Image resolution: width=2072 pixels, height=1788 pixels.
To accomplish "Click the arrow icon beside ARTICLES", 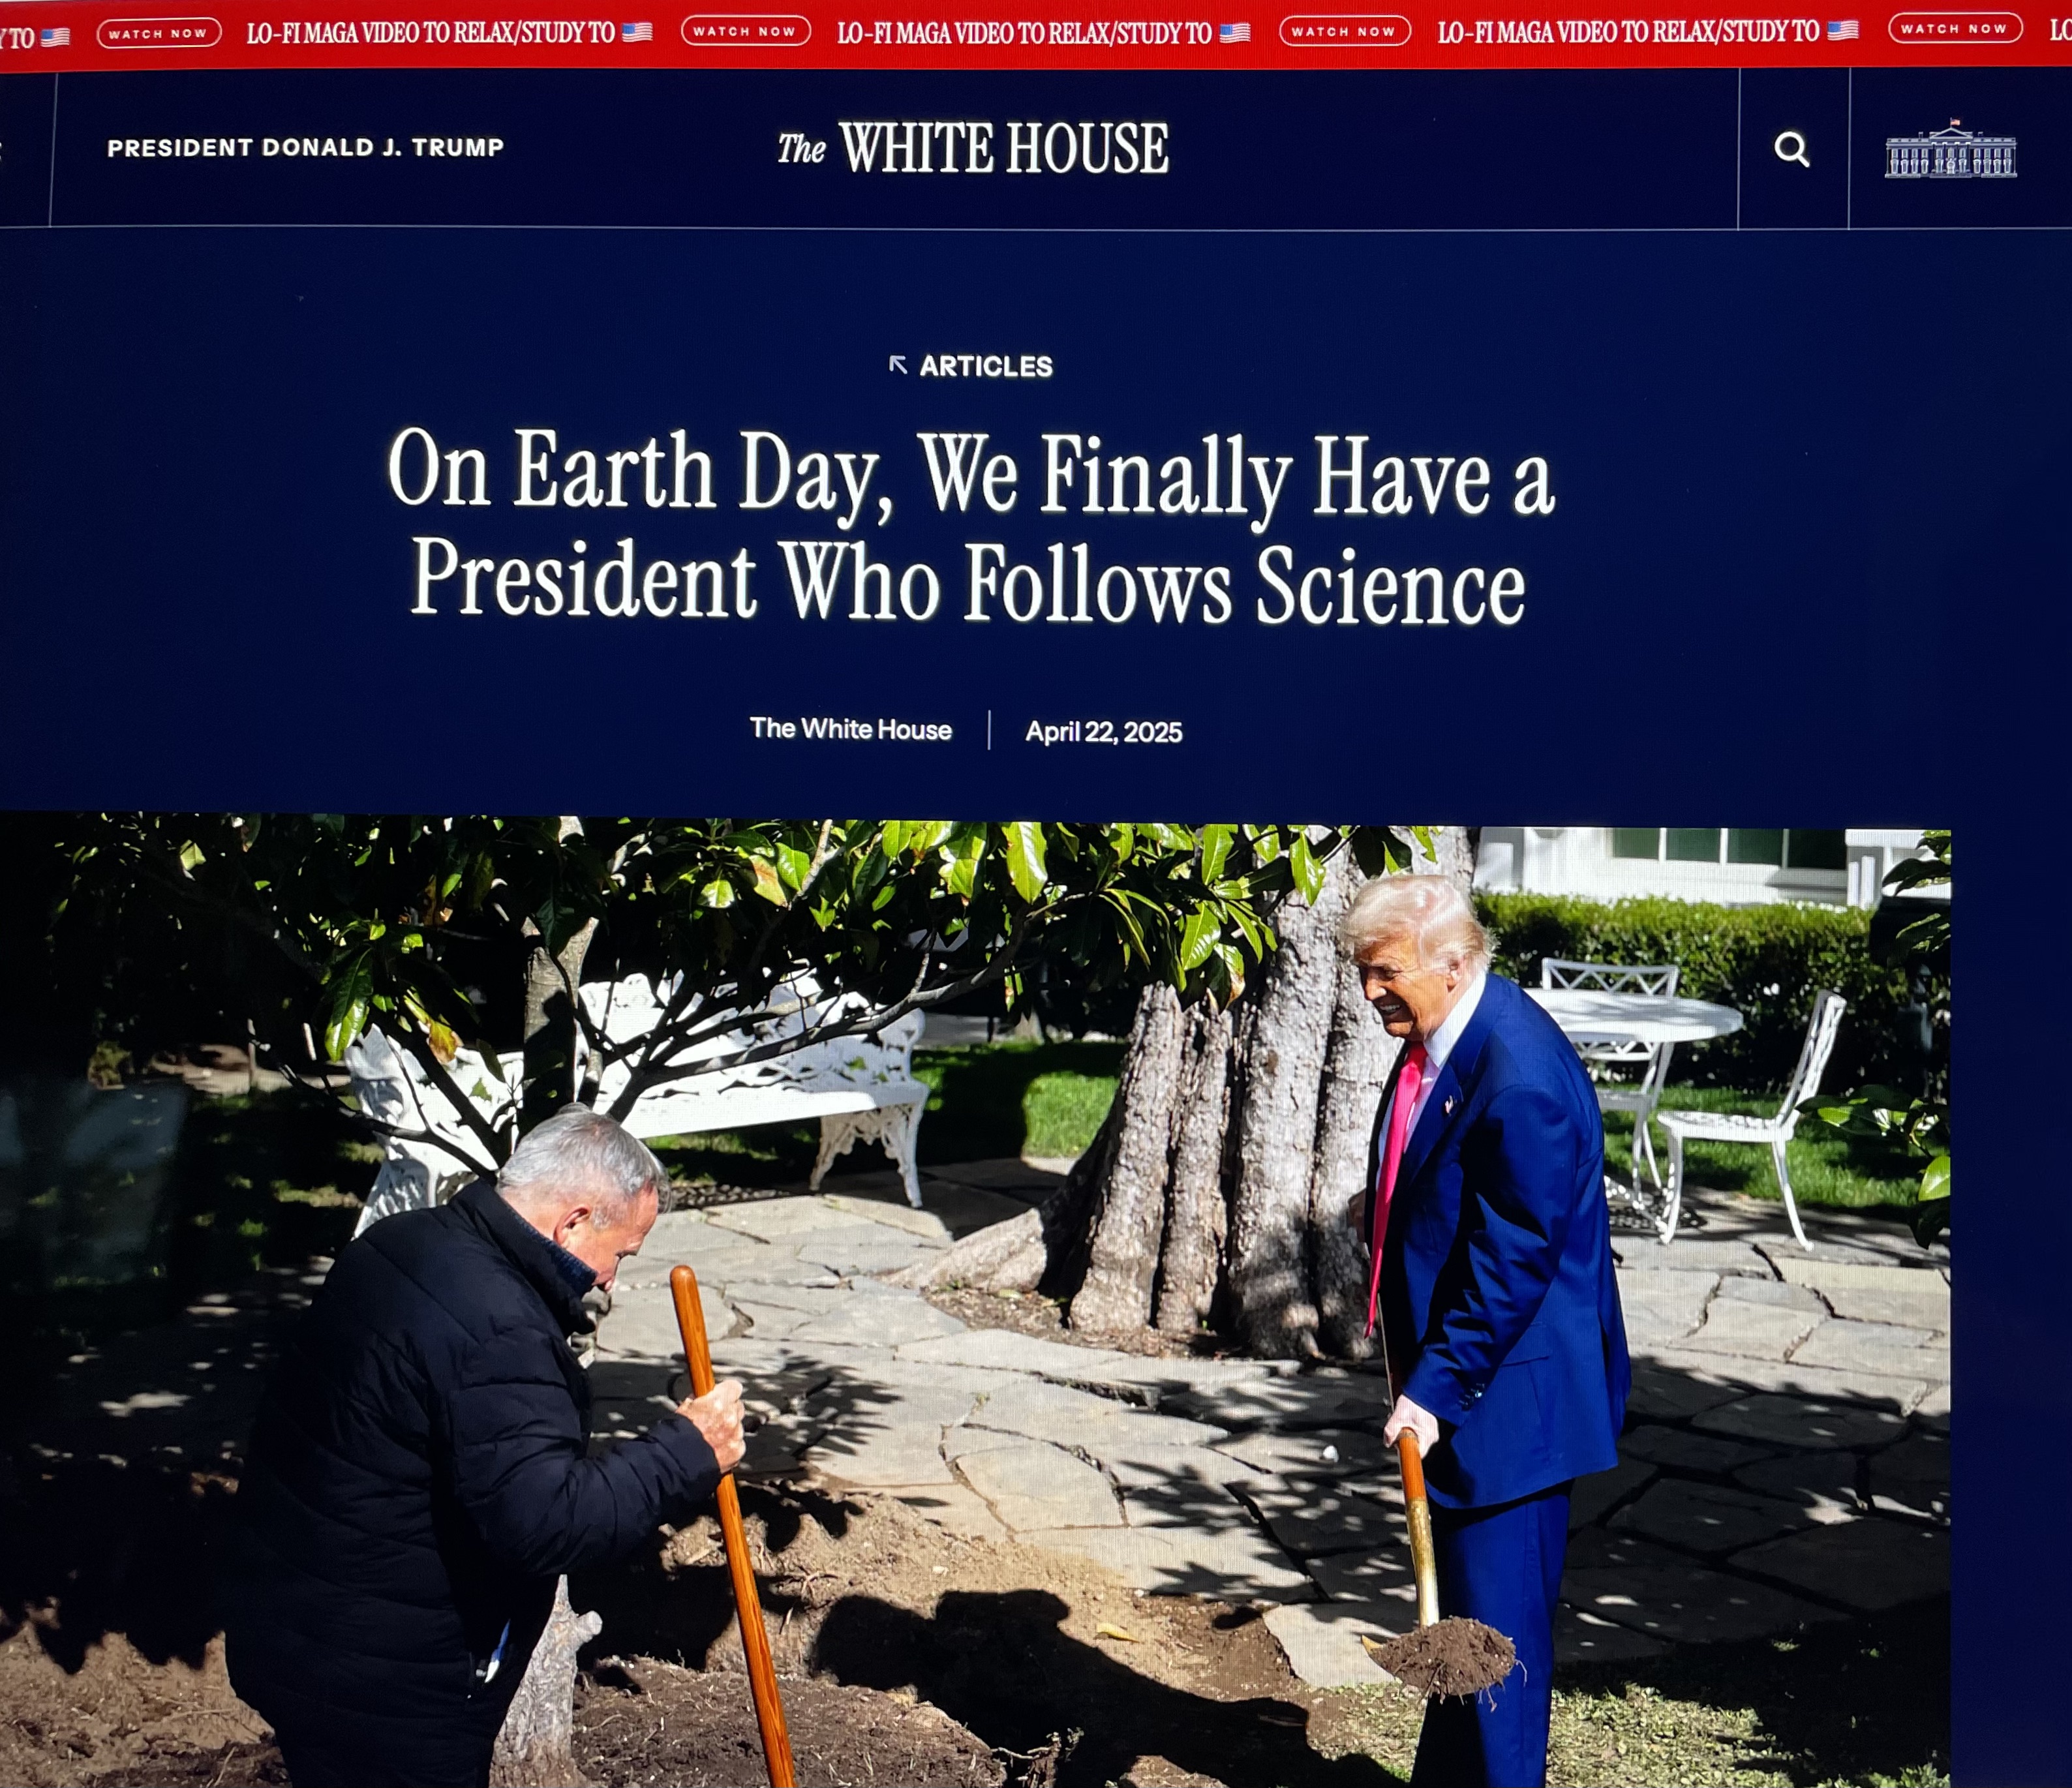I will 898,365.
